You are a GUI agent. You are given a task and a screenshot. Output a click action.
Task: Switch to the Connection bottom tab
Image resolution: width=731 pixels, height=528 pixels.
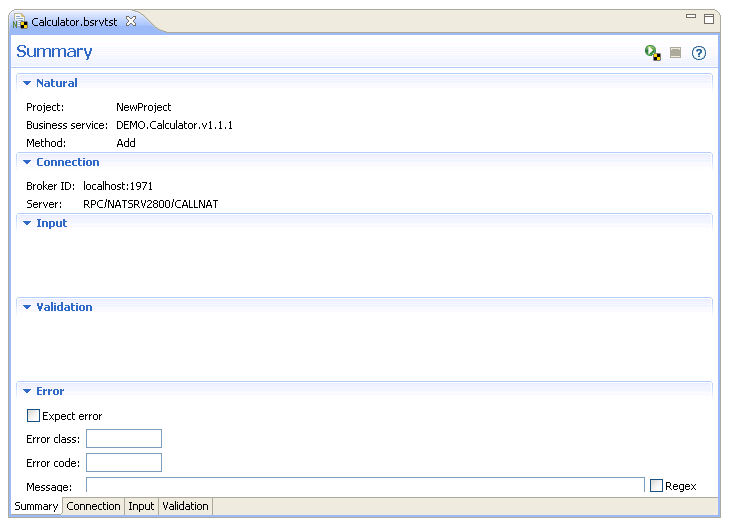click(x=93, y=506)
